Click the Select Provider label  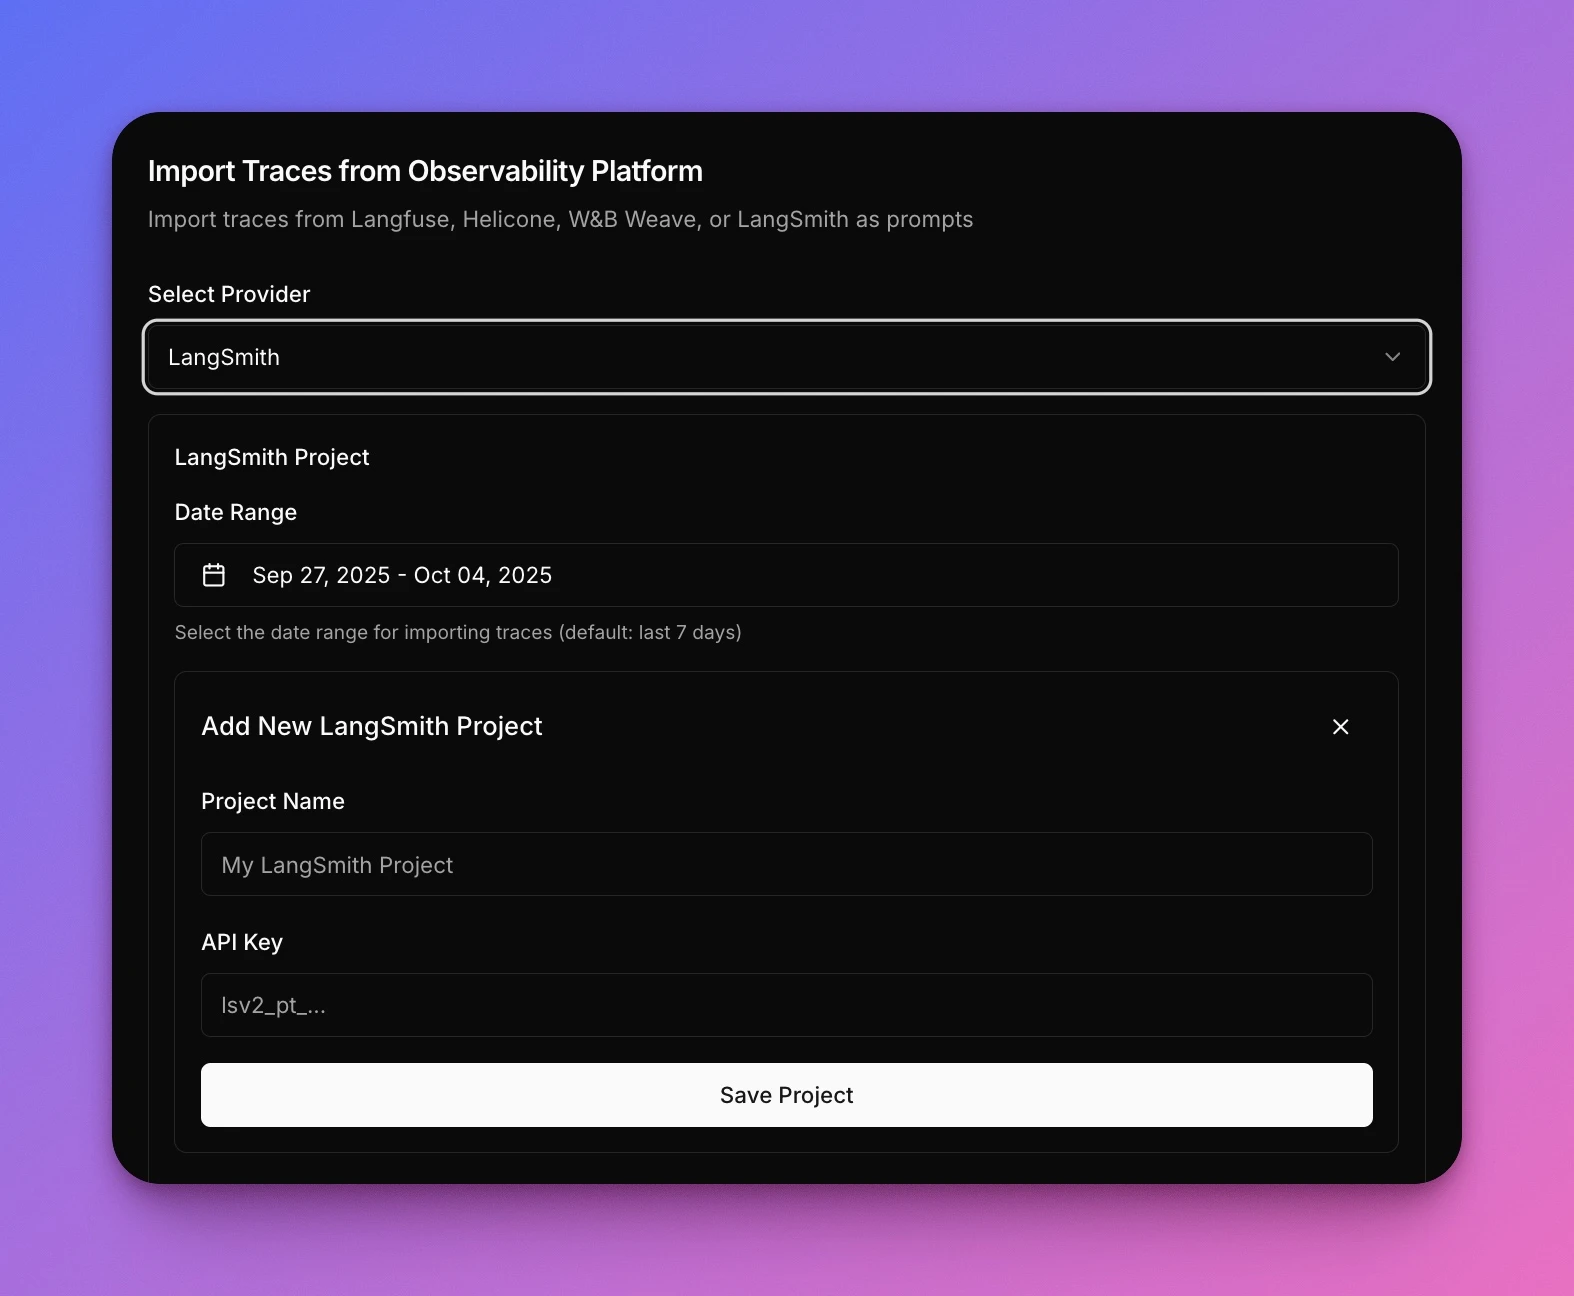point(229,294)
